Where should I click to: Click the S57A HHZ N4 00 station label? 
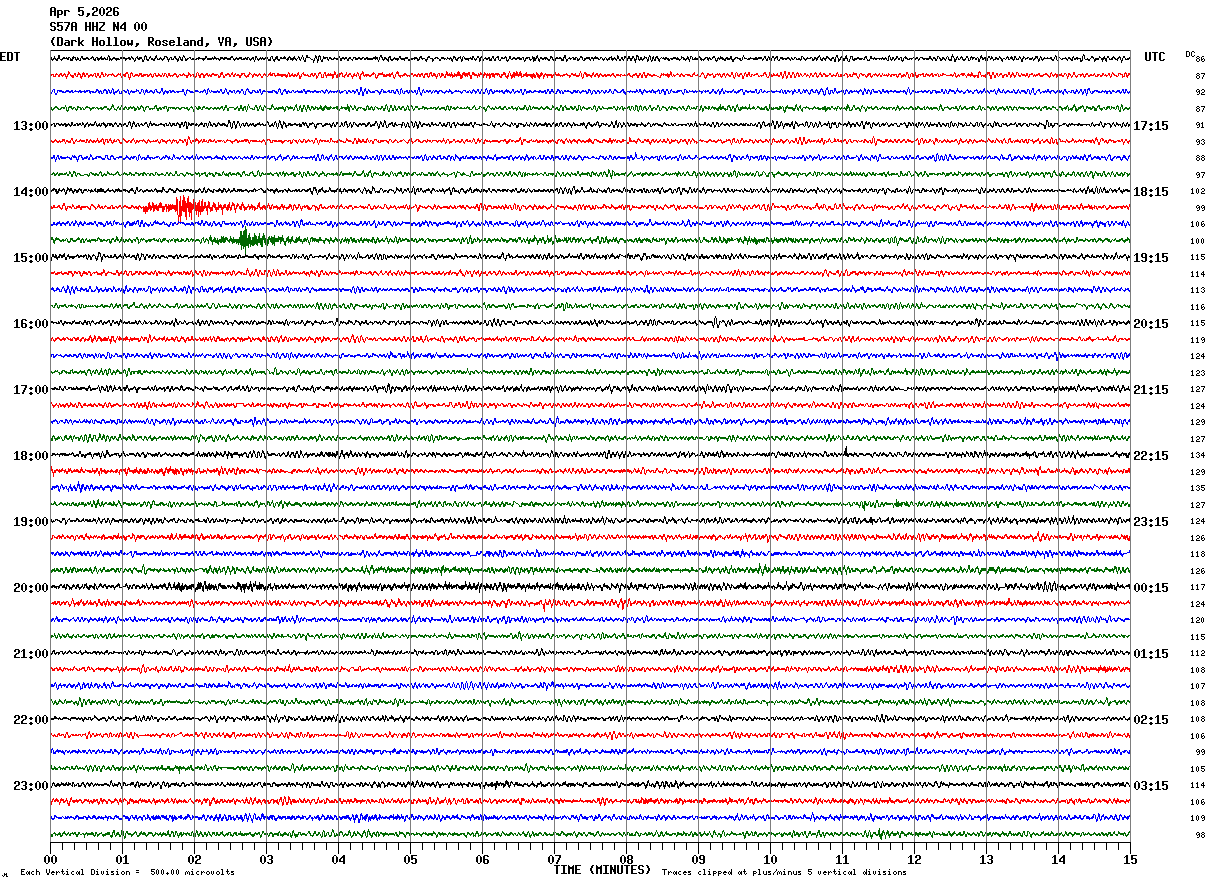tap(98, 27)
